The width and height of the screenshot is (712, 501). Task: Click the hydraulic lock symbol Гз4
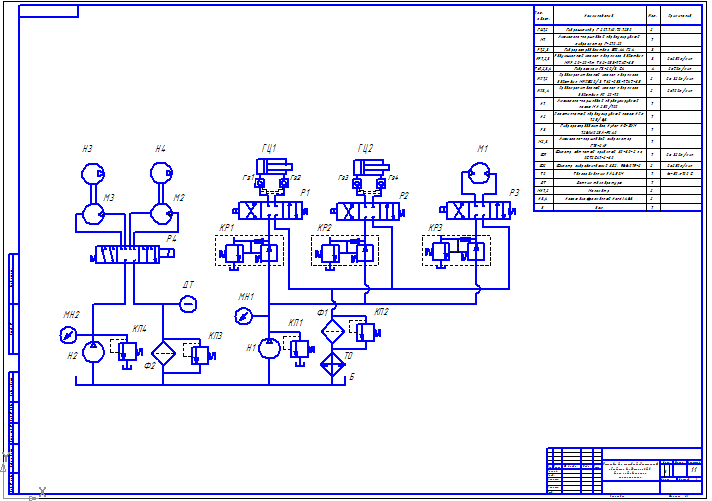point(381,184)
